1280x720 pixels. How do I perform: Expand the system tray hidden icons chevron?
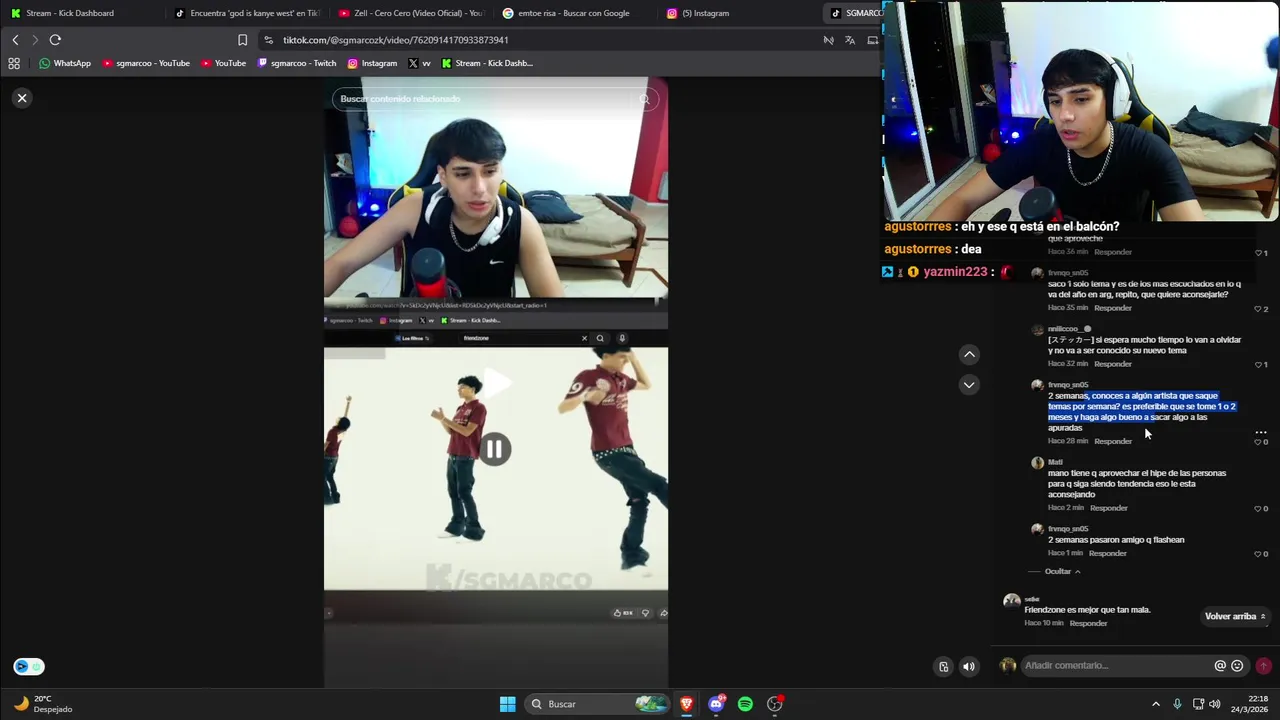(x=1156, y=704)
